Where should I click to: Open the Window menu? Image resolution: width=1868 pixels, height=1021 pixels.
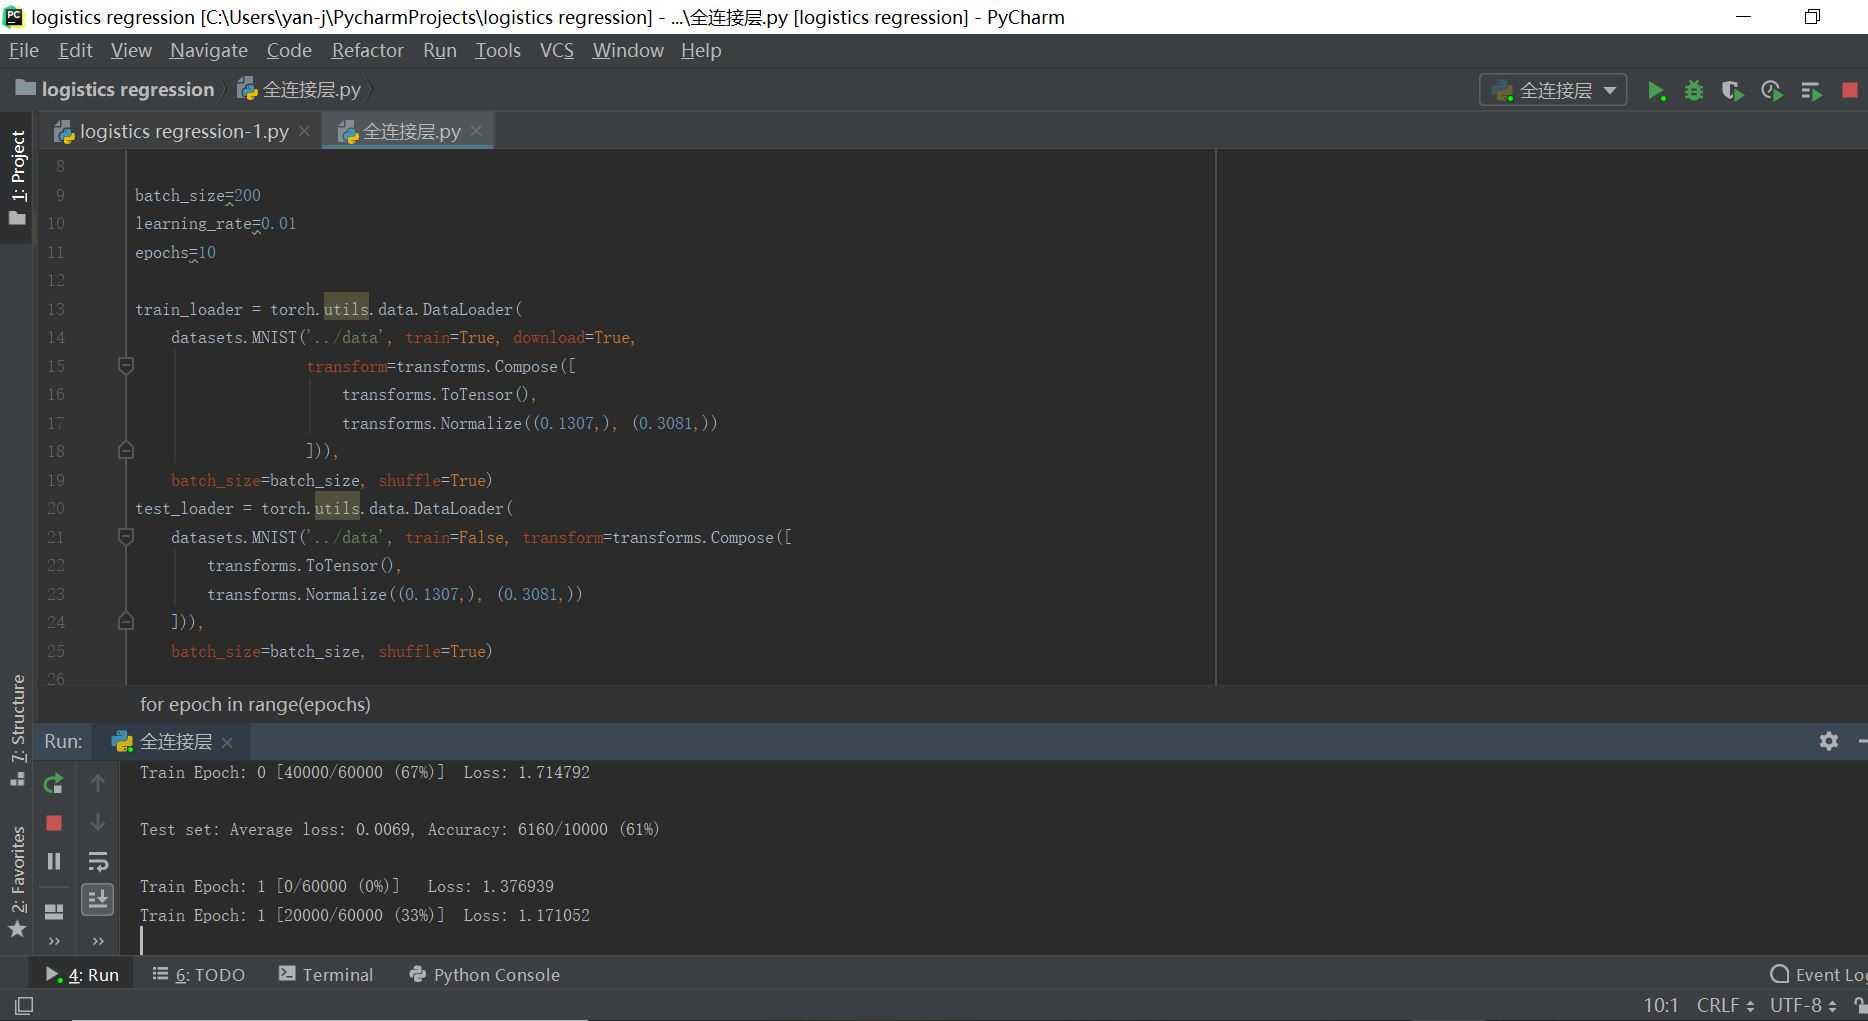628,50
